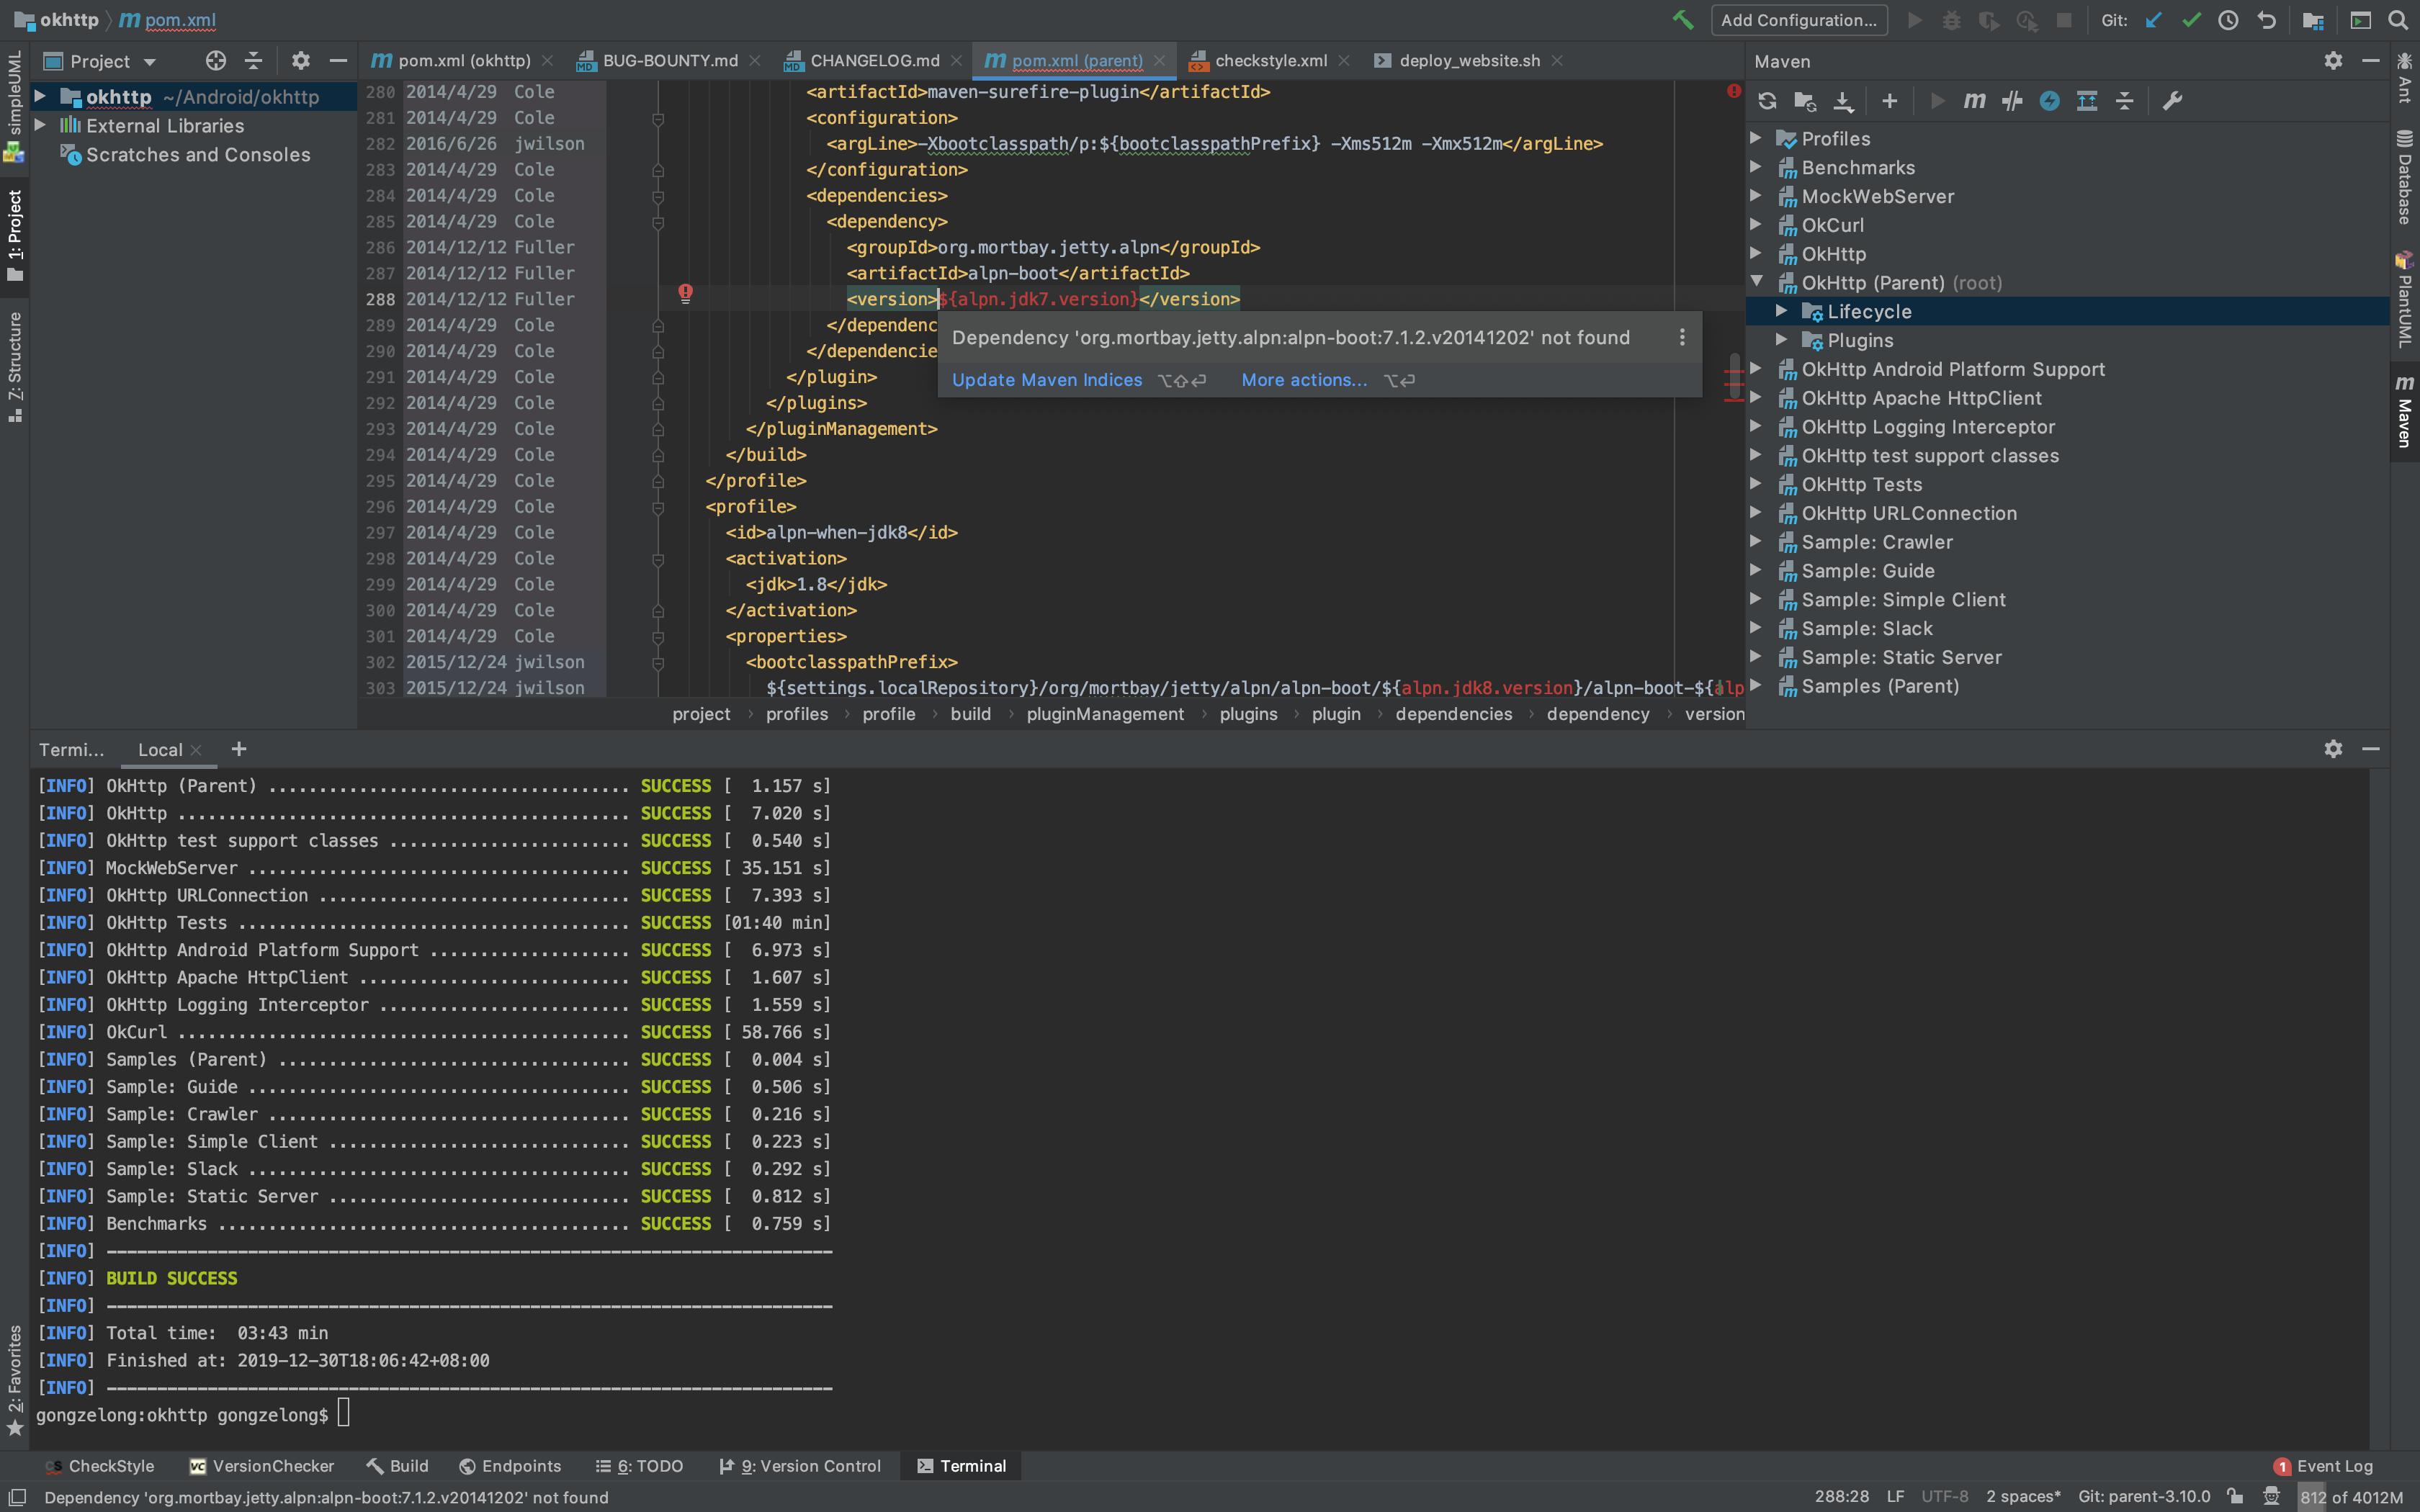
Task: Toggle offline mode in the Maven toolbar
Action: coord(2051,100)
